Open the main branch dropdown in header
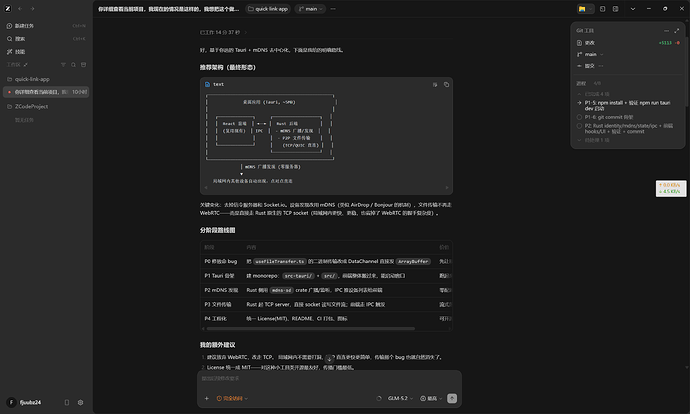Screen dimensions: 690x414 [310, 9]
